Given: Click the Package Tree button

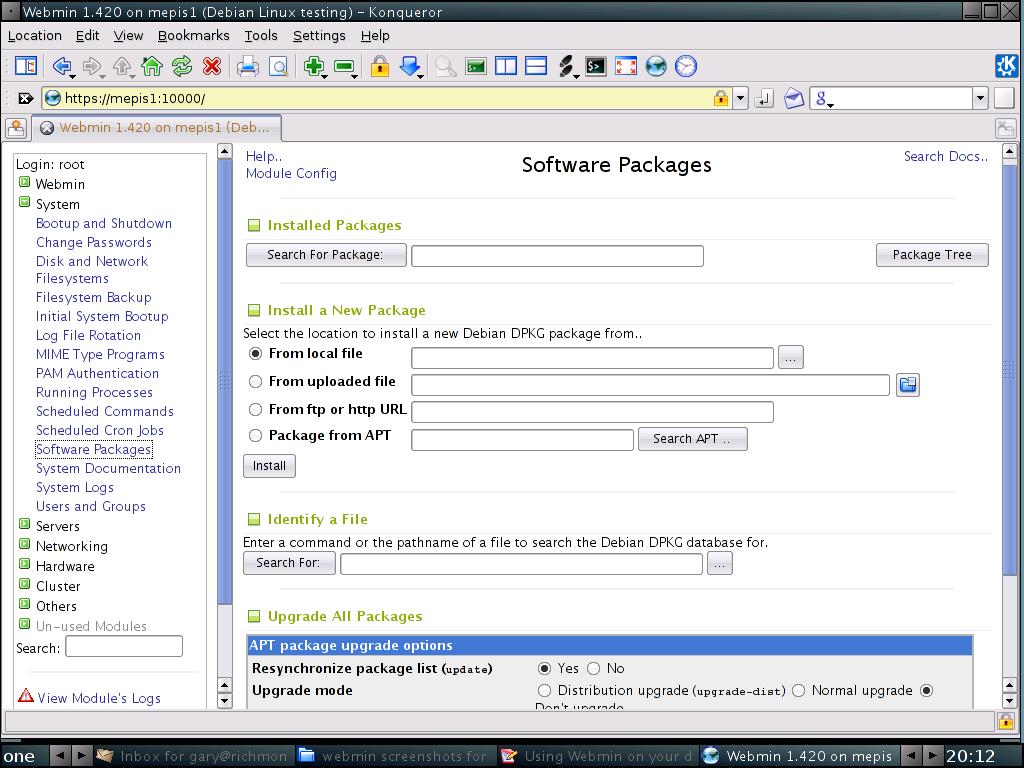Looking at the screenshot, I should (x=932, y=255).
